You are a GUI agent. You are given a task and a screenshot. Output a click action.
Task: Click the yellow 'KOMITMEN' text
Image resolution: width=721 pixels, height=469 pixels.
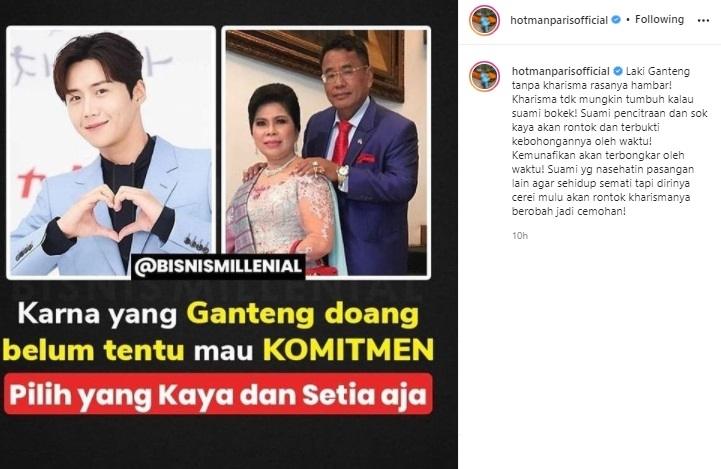coord(349,350)
